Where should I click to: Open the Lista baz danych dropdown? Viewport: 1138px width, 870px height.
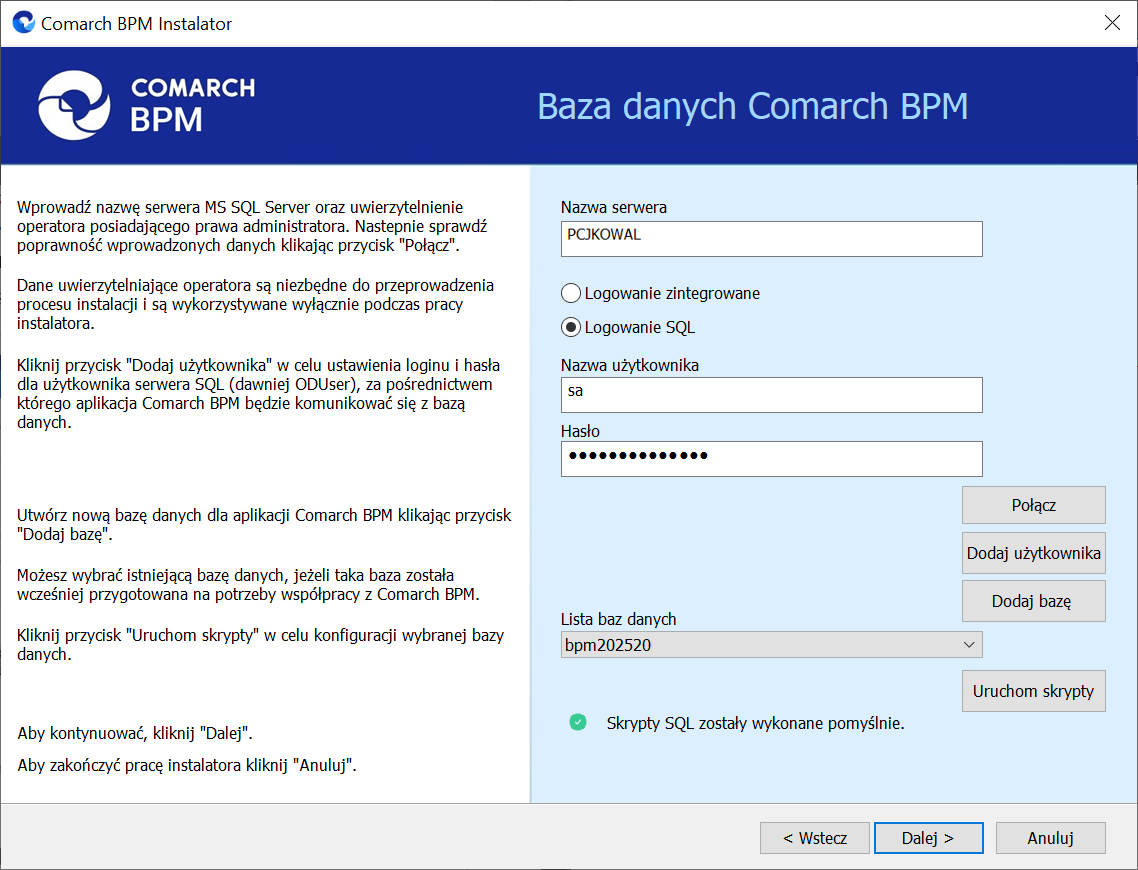(x=771, y=644)
